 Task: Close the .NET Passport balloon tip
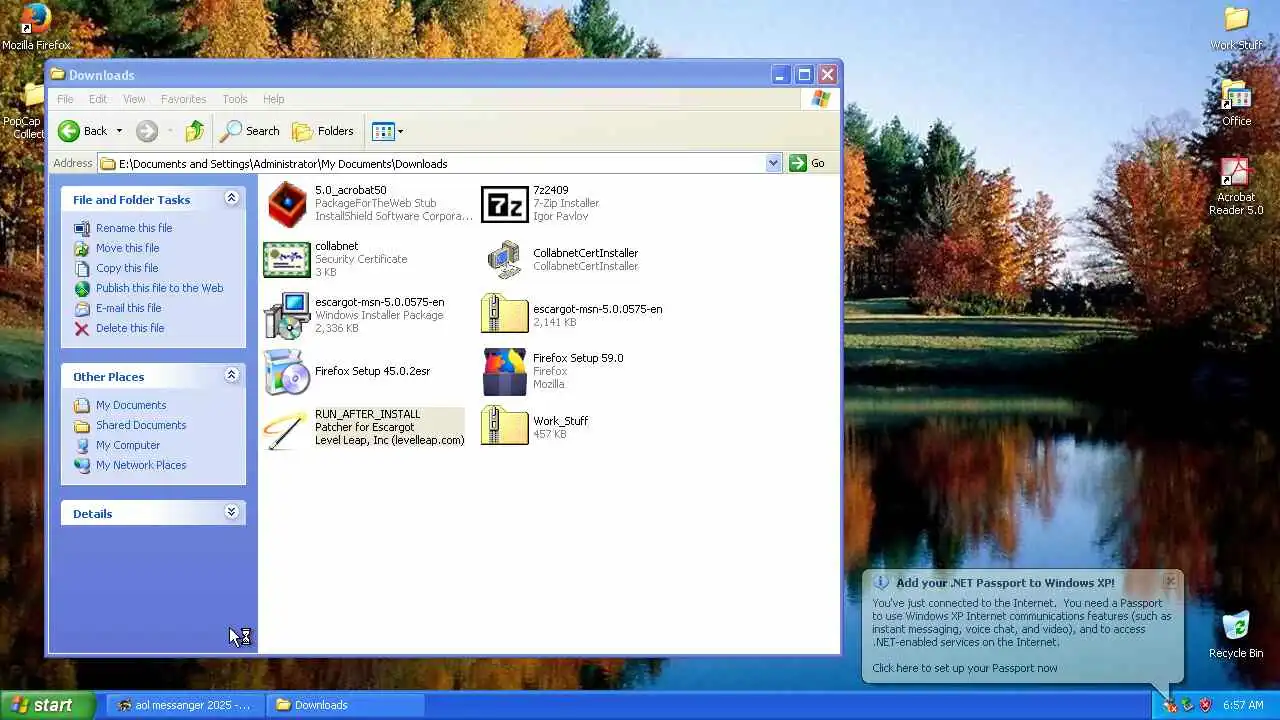click(x=1170, y=581)
